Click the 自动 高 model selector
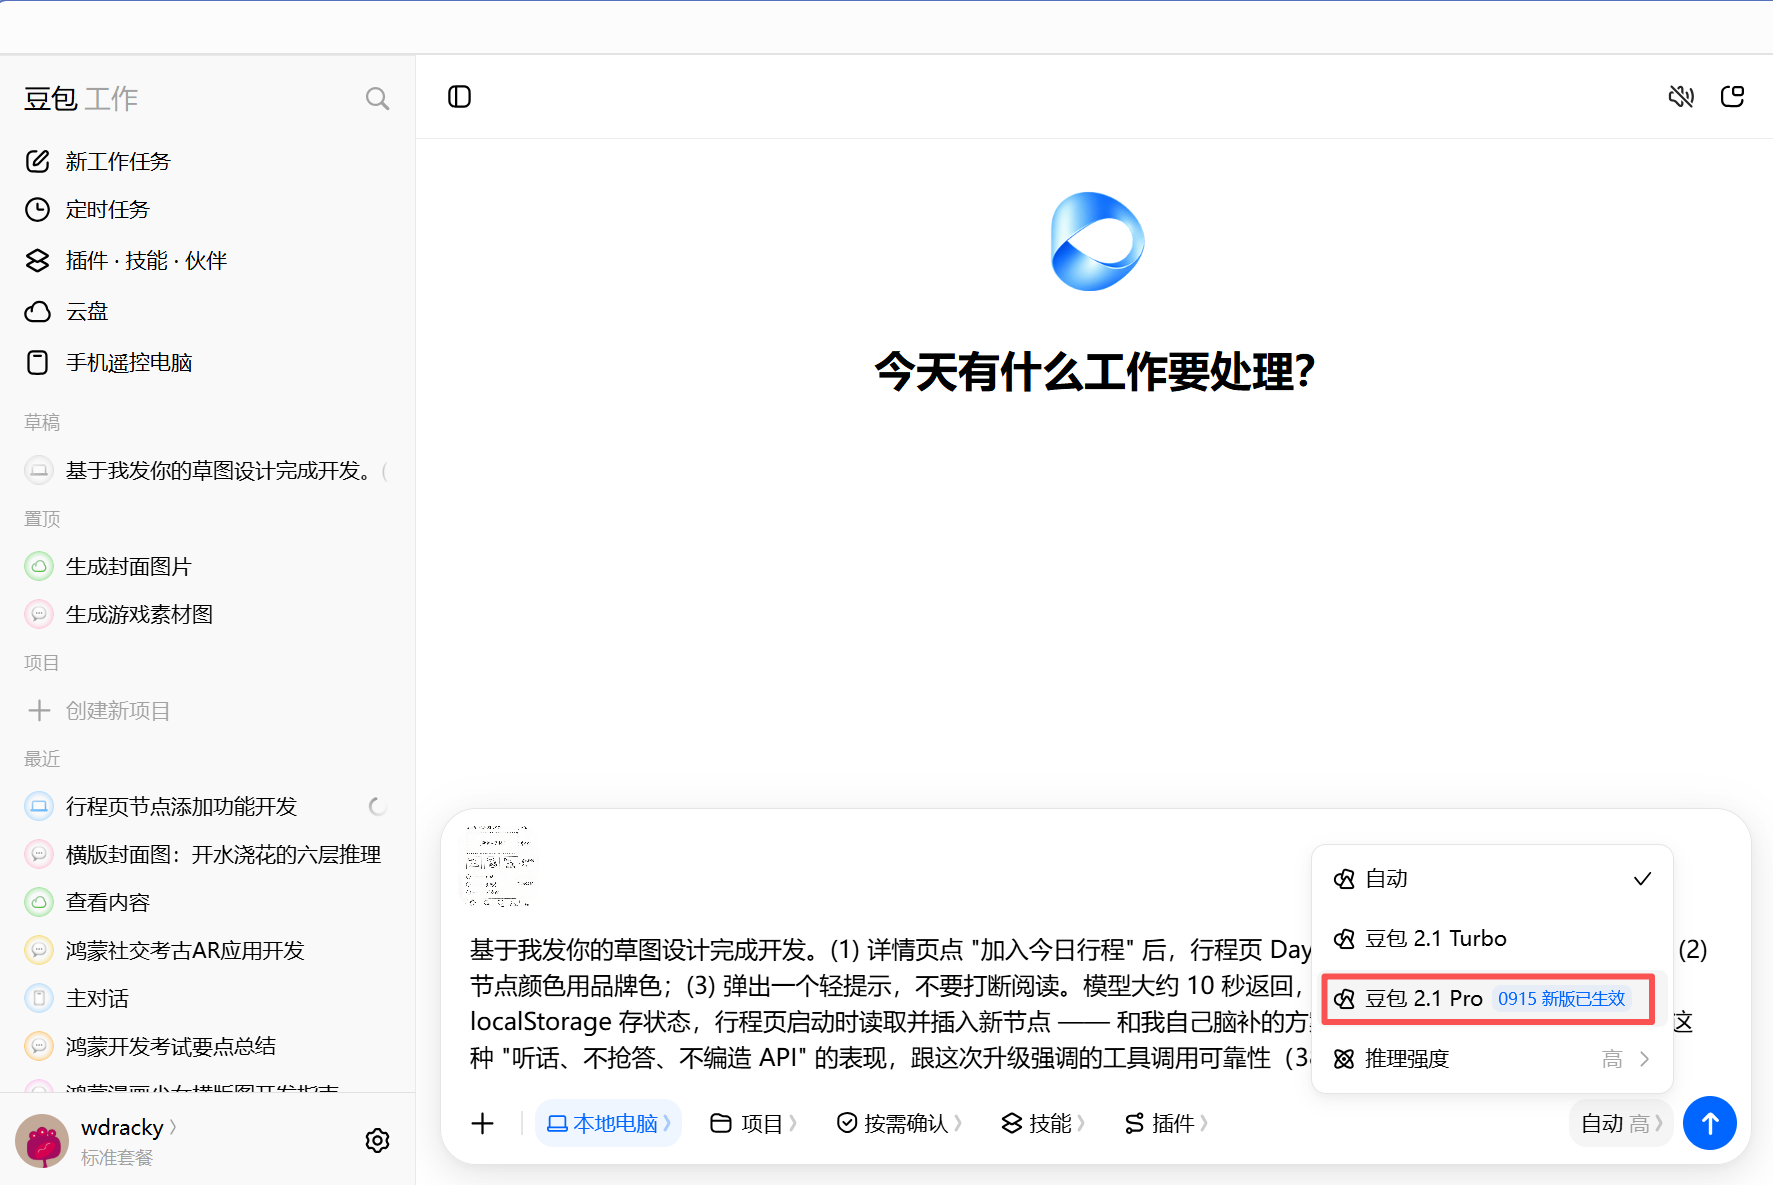Viewport: 1773px width, 1185px height. [1621, 1124]
